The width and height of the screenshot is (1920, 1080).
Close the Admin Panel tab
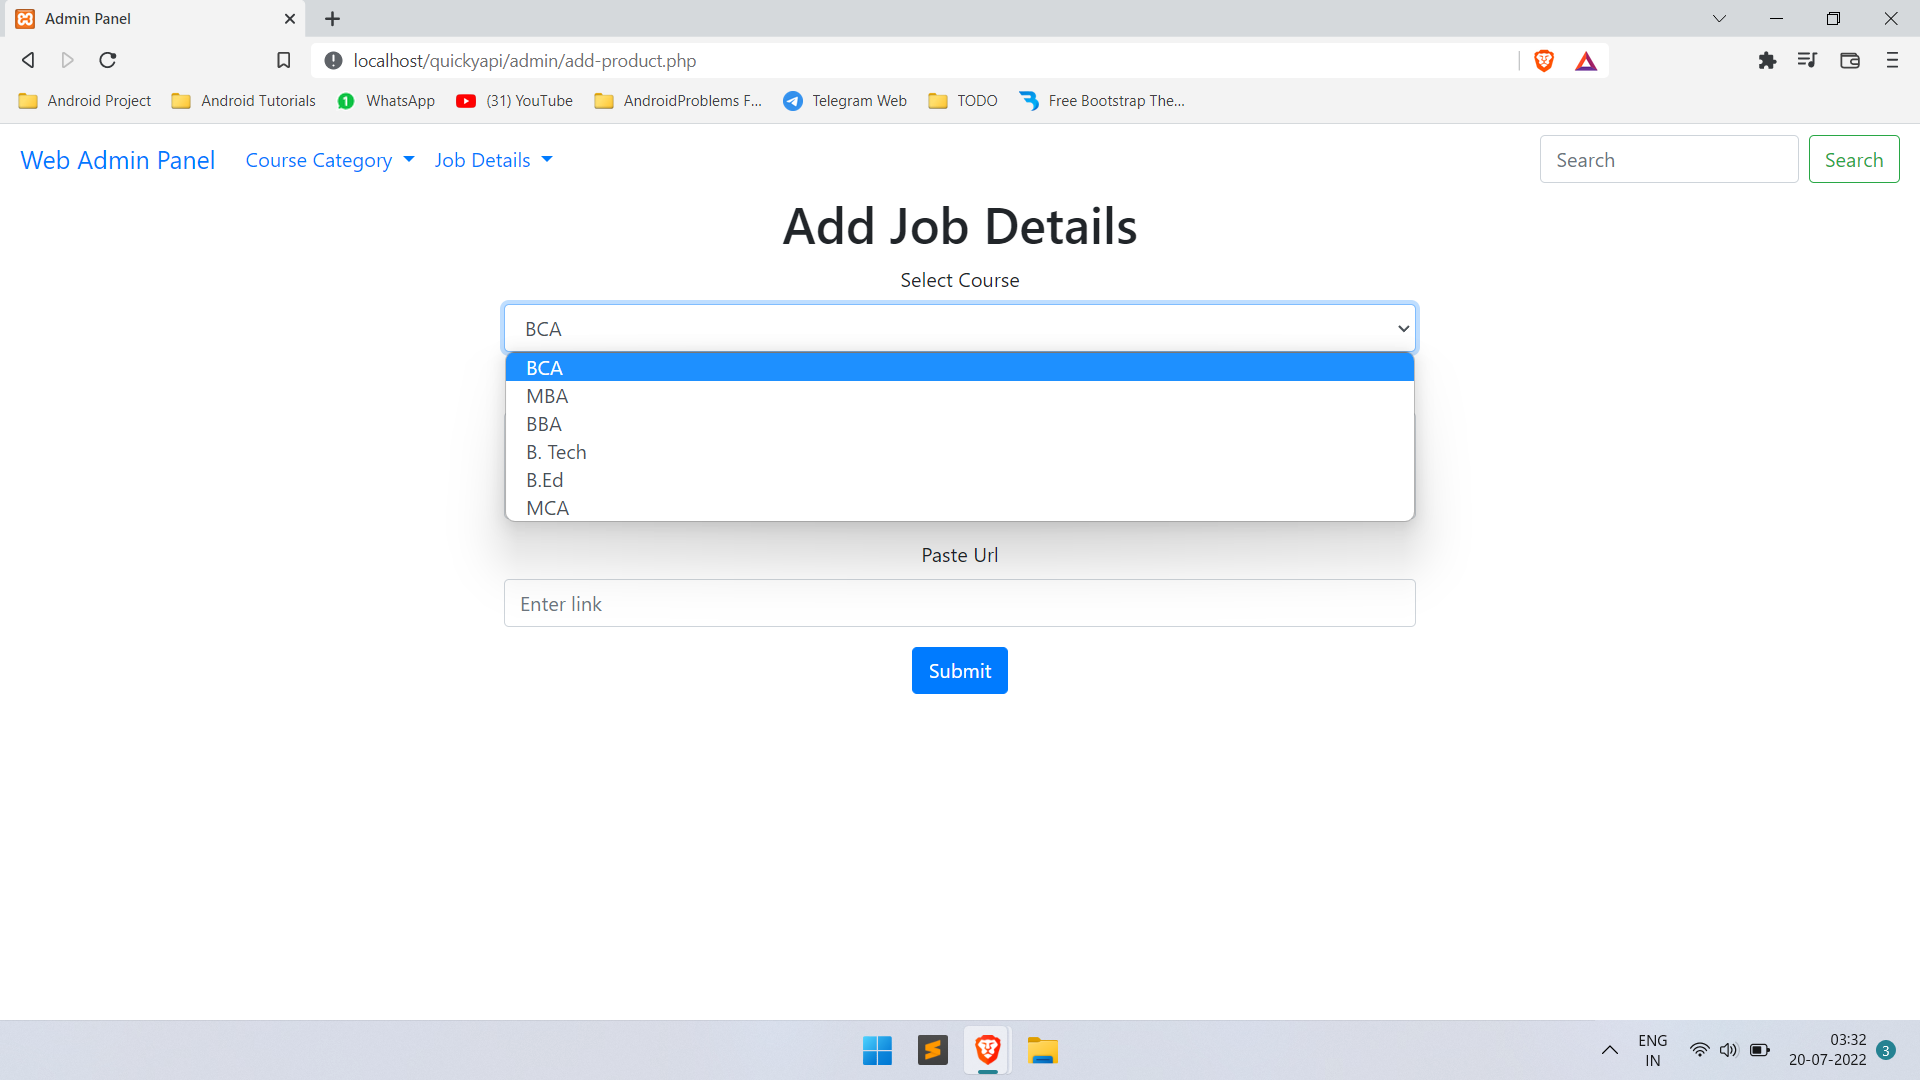coord(290,19)
